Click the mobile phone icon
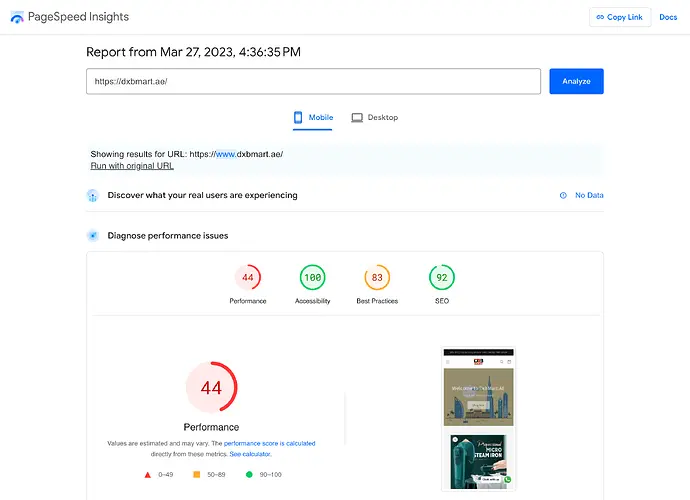690x500 pixels. click(298, 118)
